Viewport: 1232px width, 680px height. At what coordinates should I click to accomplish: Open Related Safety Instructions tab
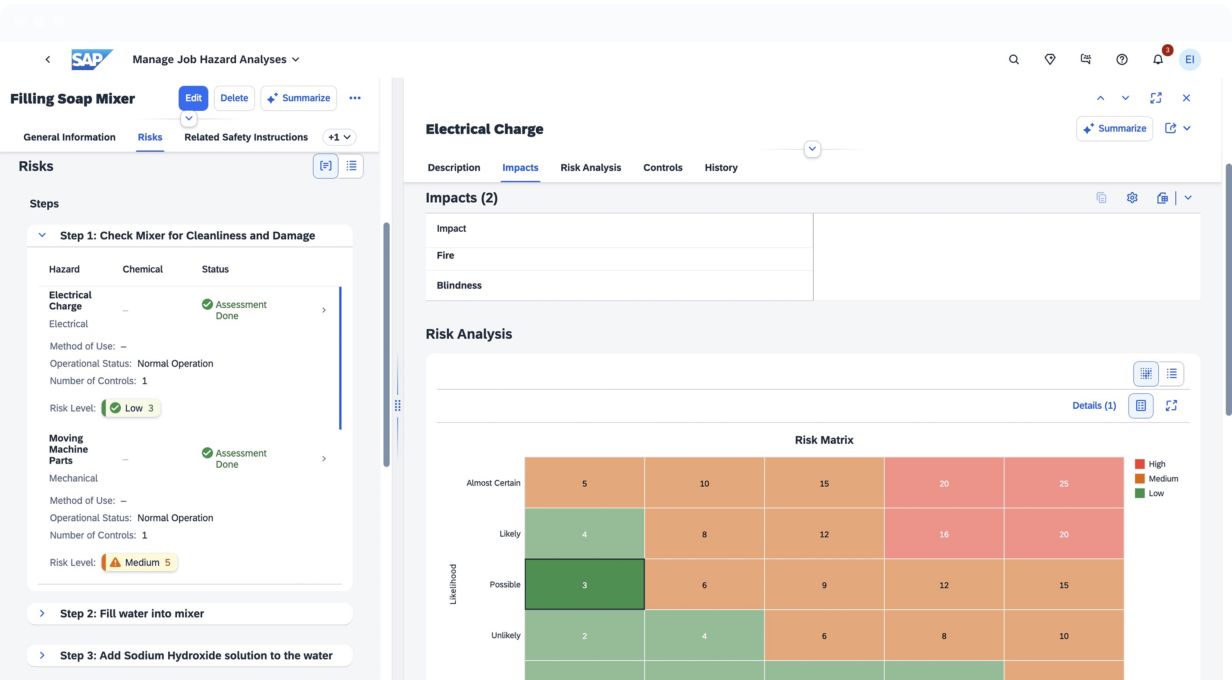245,137
